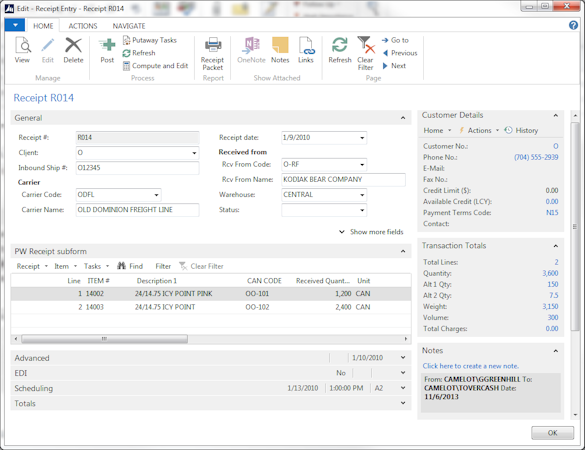Open the Help question mark icon
Screen dimensions: 585x450
(x=573, y=25)
